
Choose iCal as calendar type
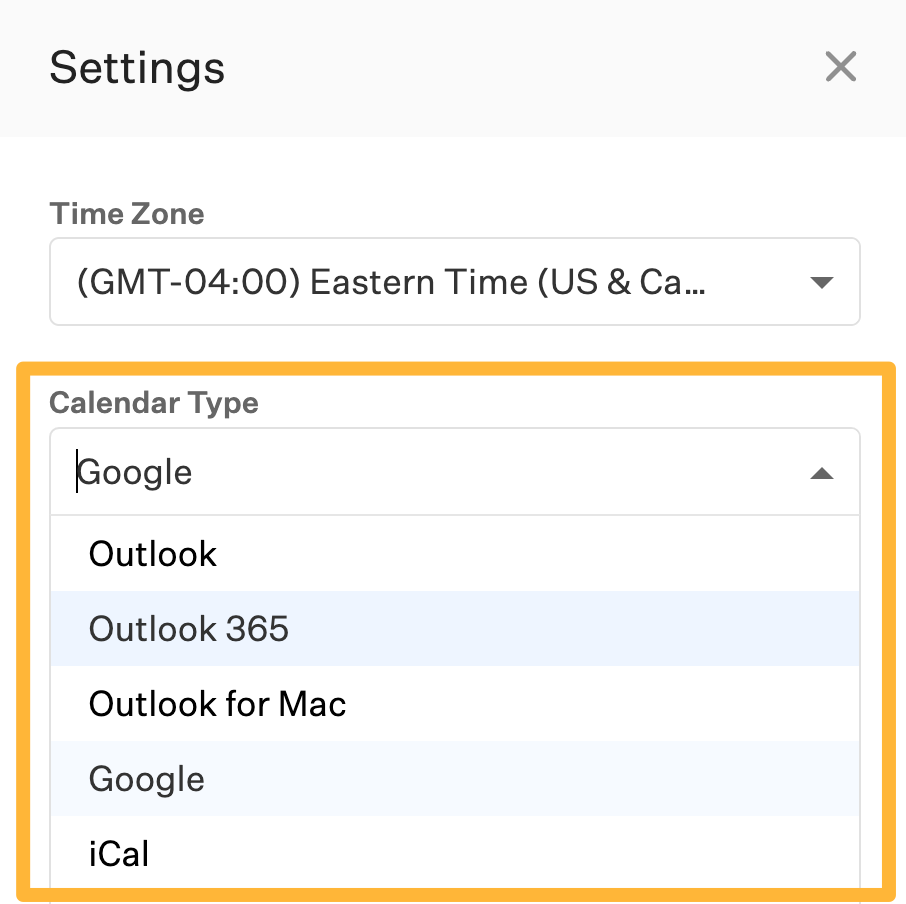coord(119,853)
